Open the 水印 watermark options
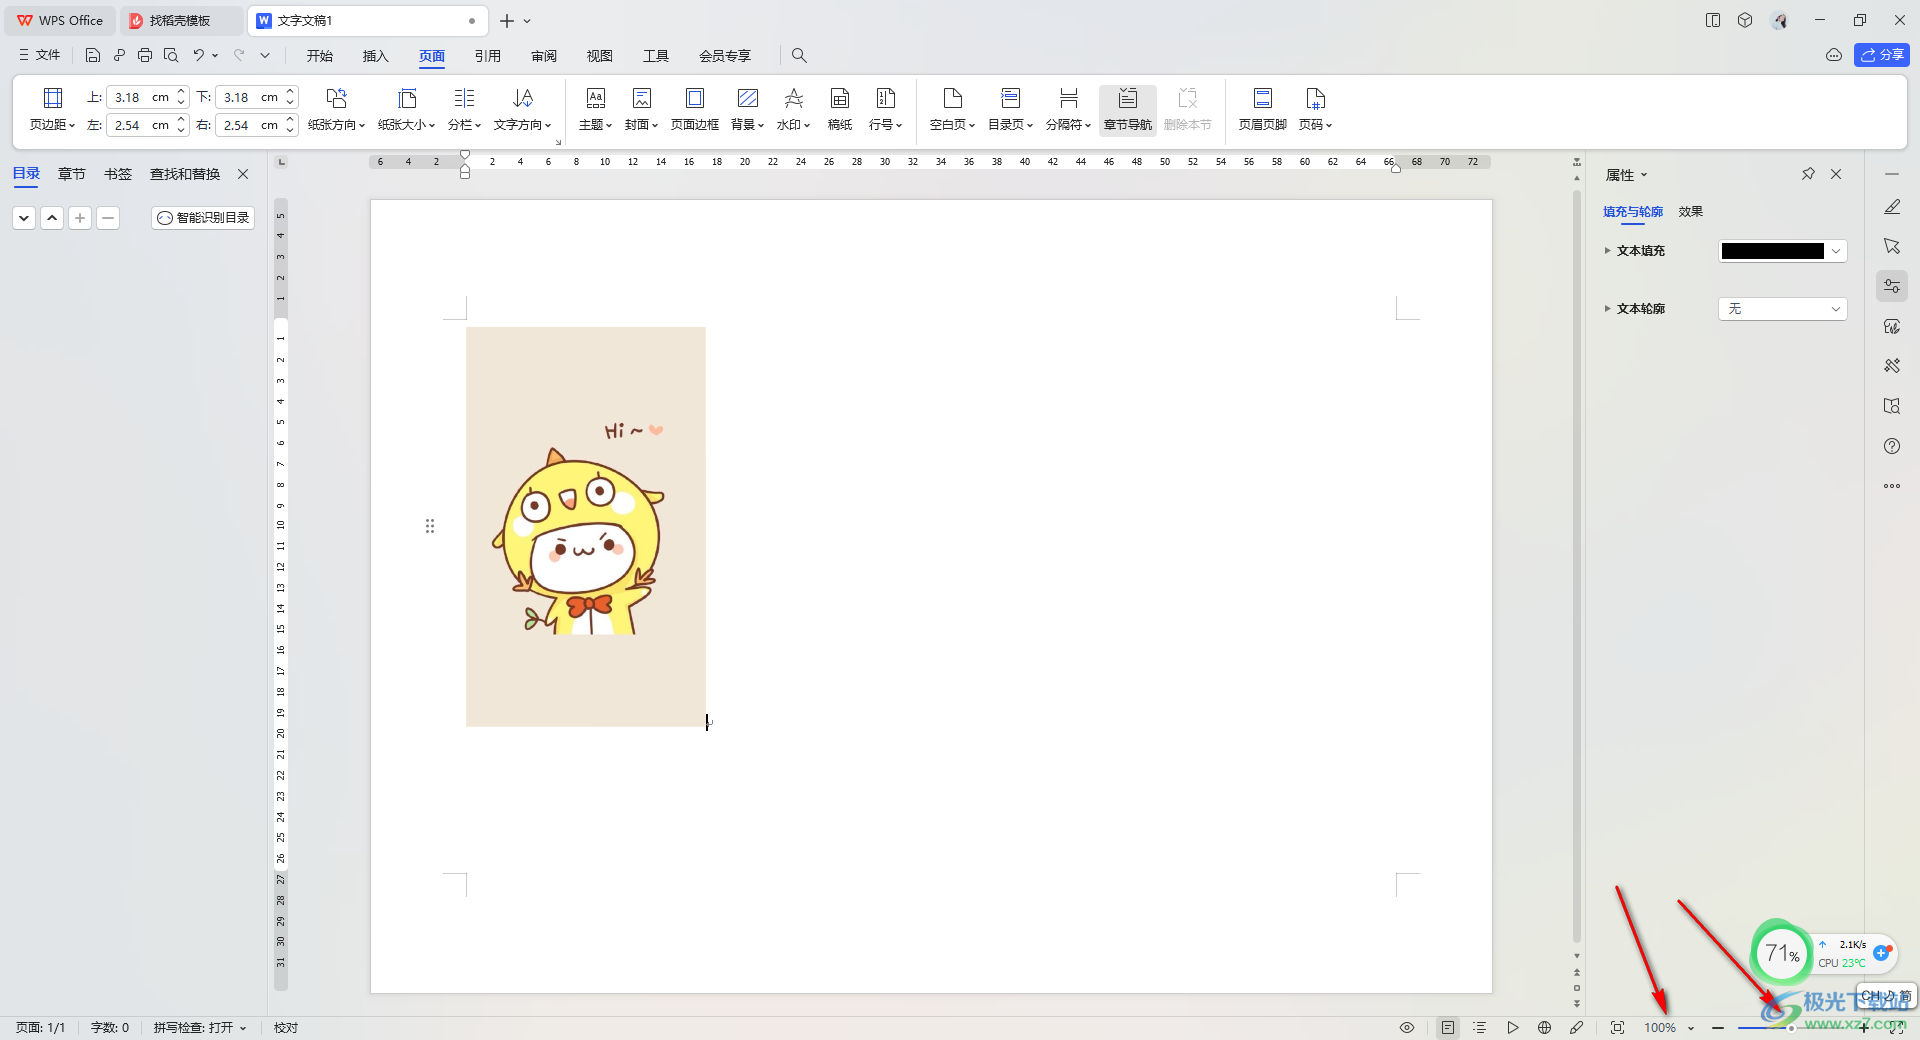1920x1040 pixels. coord(793,110)
